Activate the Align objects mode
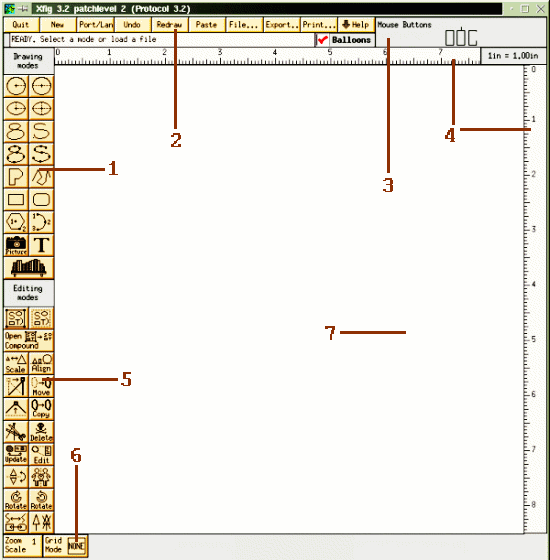The height and width of the screenshot is (560, 550). click(x=41, y=363)
